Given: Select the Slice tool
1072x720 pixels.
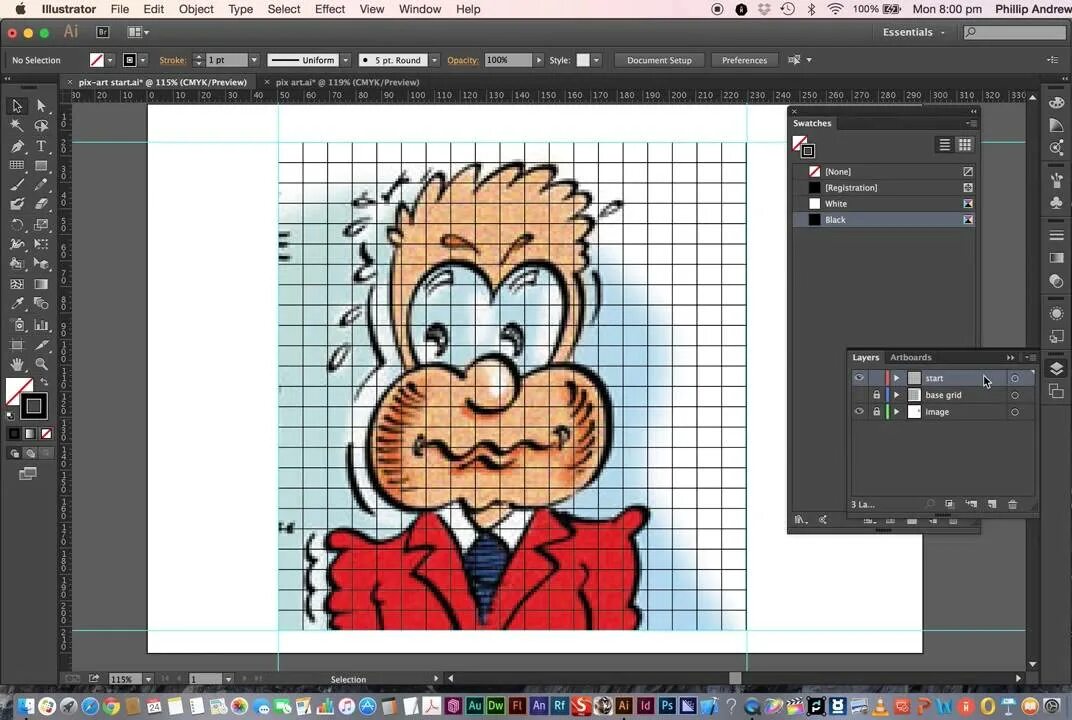Looking at the screenshot, I should point(42,345).
